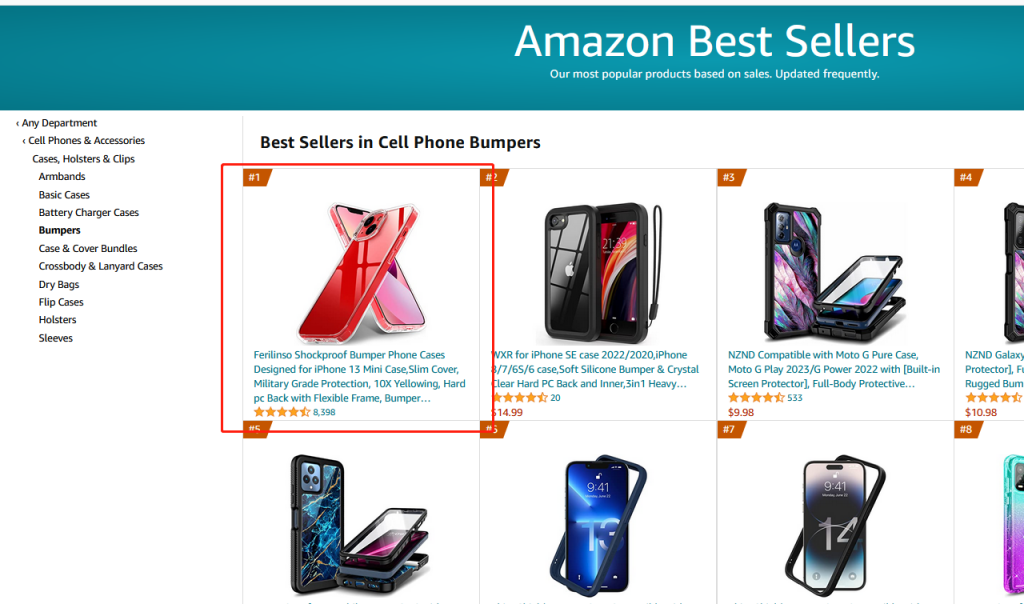The width and height of the screenshot is (1024, 604).
Task: Go up to Cell Phones & Accessories
Action: 84,140
